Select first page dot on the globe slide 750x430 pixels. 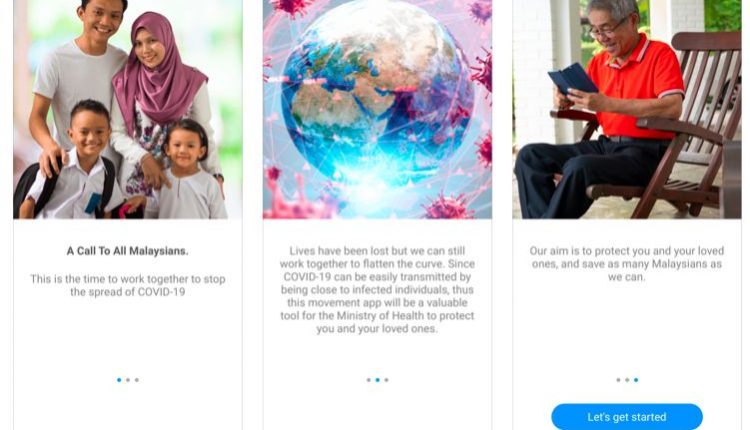(x=368, y=380)
